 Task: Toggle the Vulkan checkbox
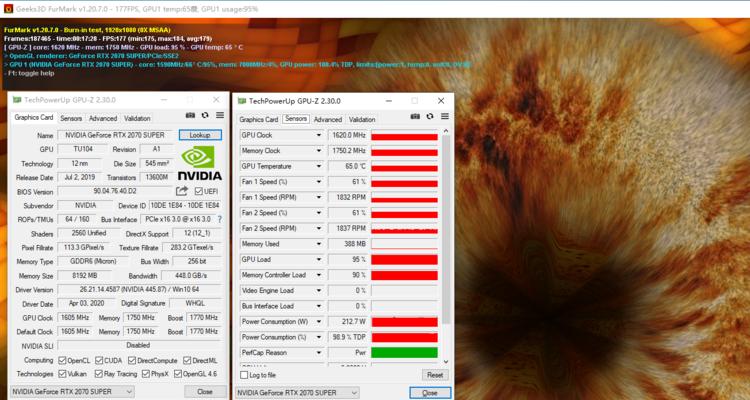point(62,374)
